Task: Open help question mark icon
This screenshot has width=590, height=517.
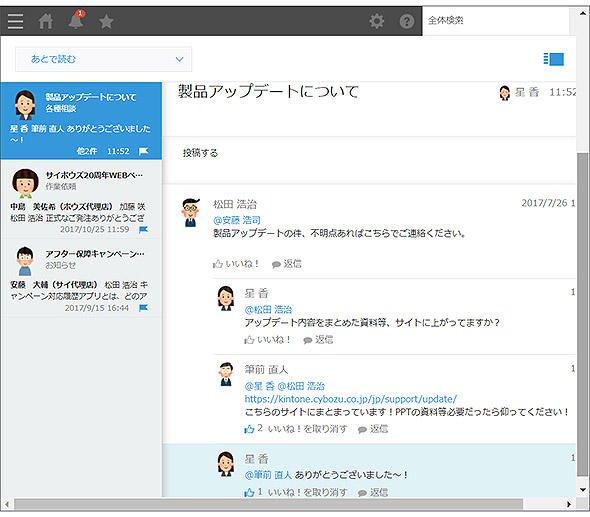Action: (x=406, y=21)
